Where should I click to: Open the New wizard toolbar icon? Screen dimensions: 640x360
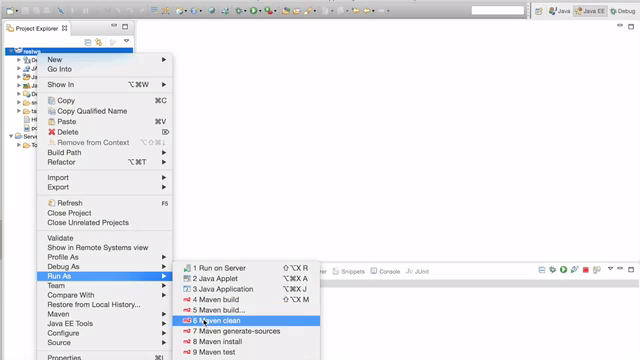tap(10, 11)
